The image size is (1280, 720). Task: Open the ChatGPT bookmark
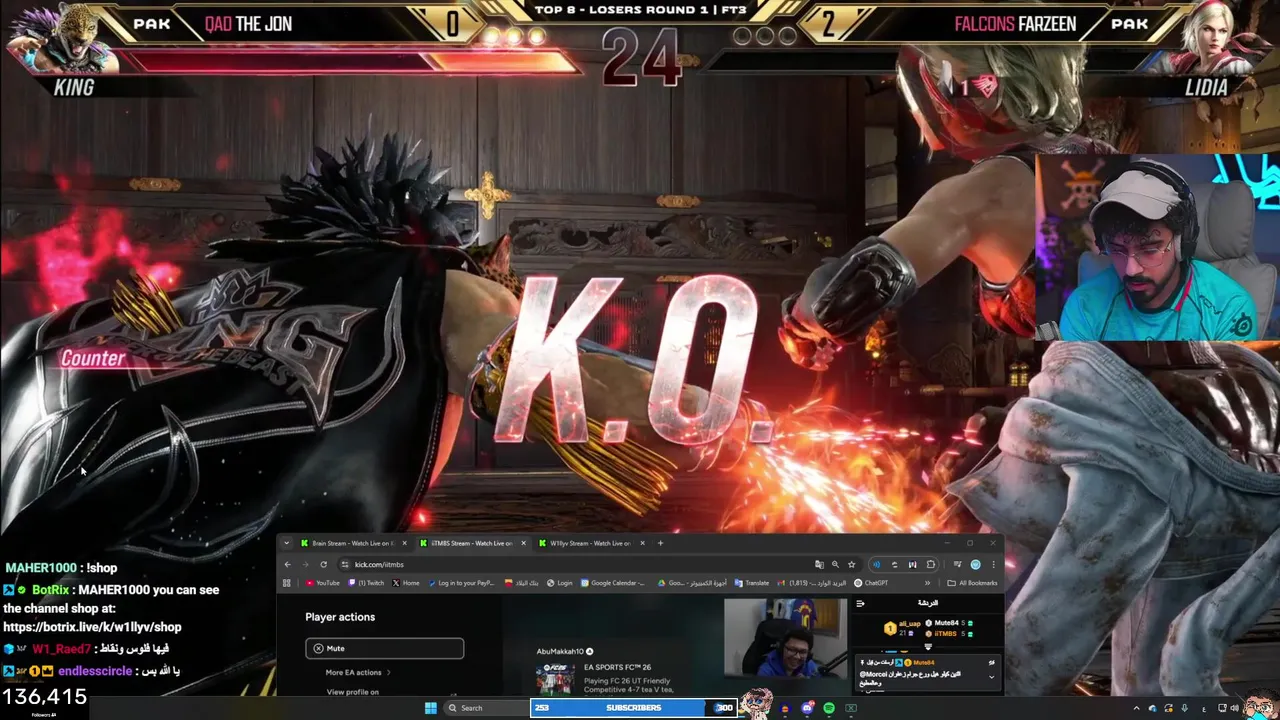(871, 583)
